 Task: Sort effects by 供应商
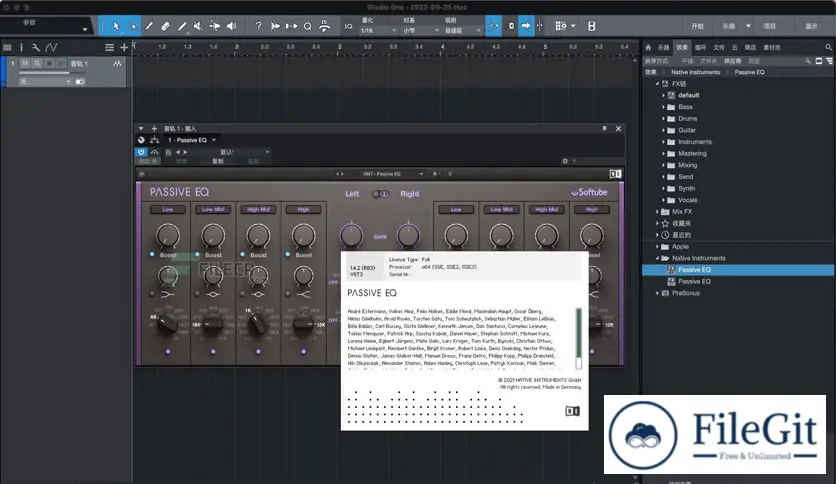coord(732,61)
